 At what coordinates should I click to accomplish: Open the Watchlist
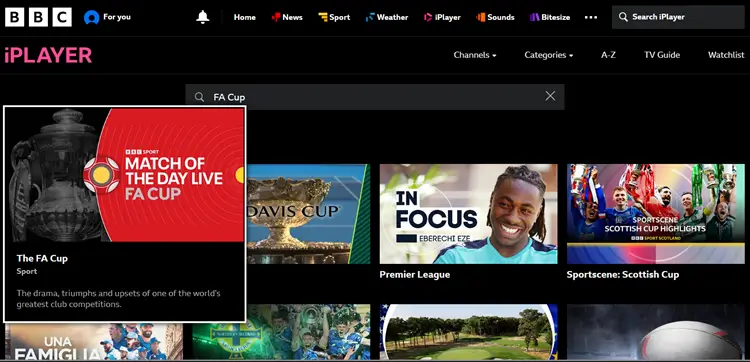pyautogui.click(x=726, y=55)
